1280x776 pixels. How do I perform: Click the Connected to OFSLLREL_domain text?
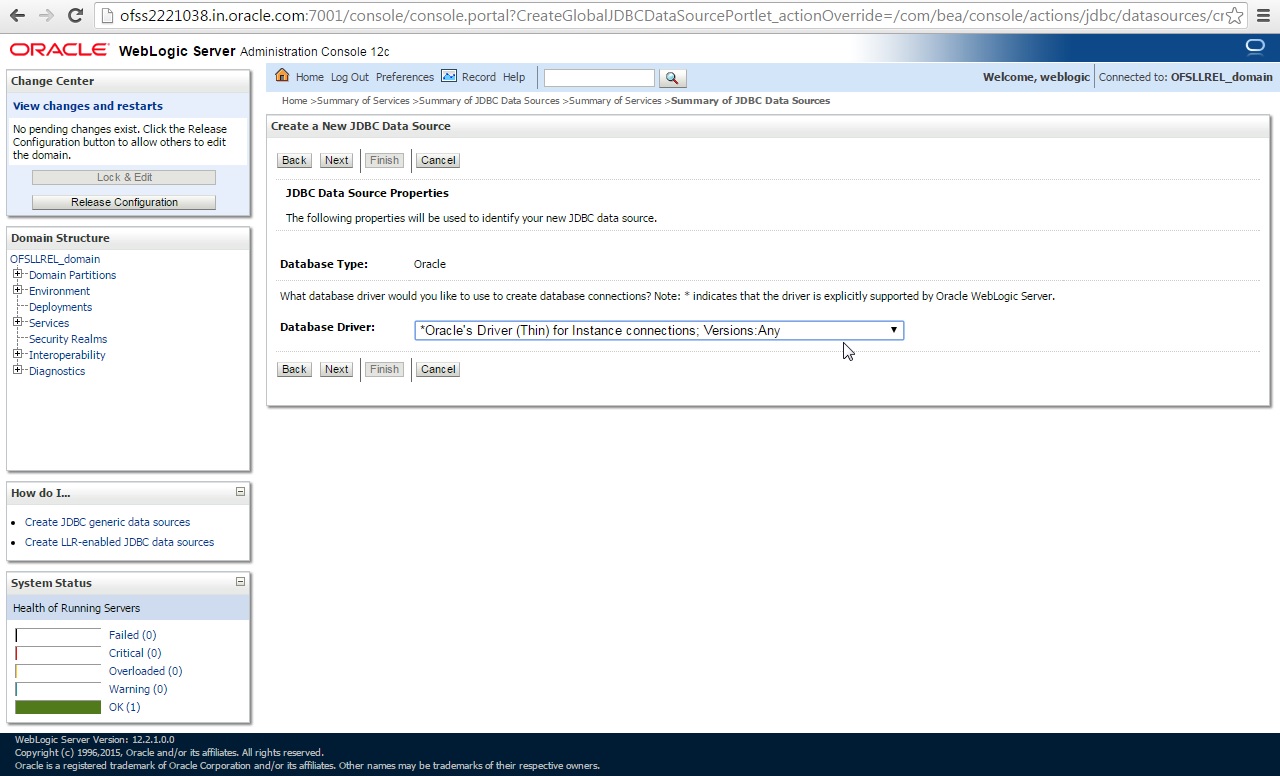tap(1186, 77)
